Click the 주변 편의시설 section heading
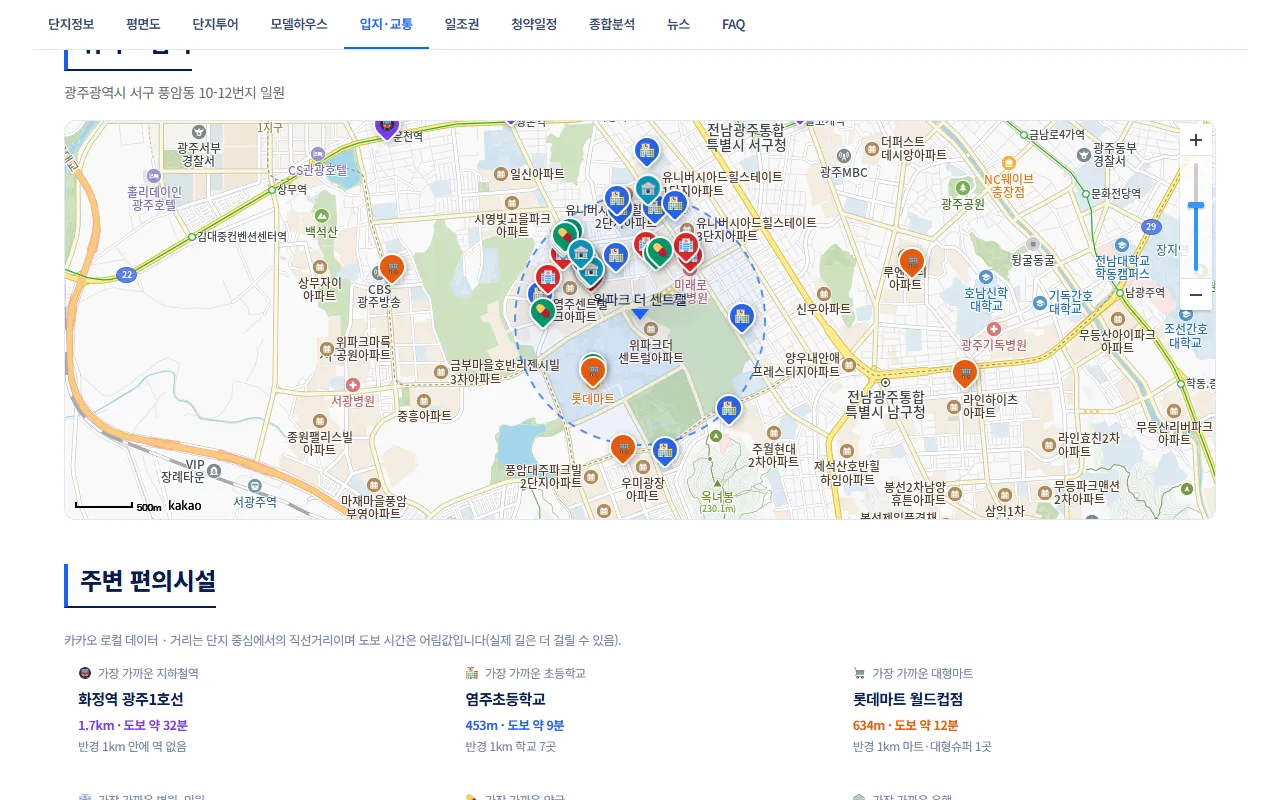 coord(148,580)
